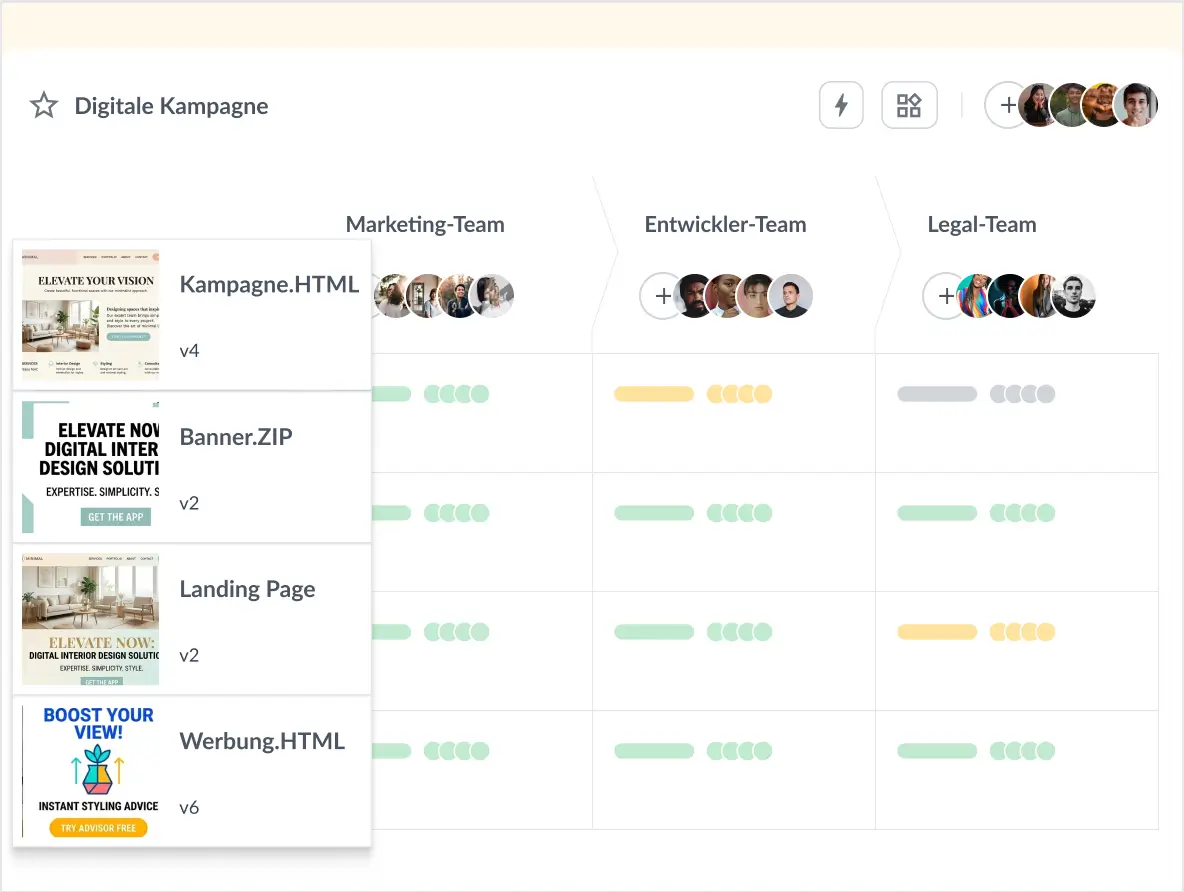Click Digitale Kampagne project title

coord(171,106)
